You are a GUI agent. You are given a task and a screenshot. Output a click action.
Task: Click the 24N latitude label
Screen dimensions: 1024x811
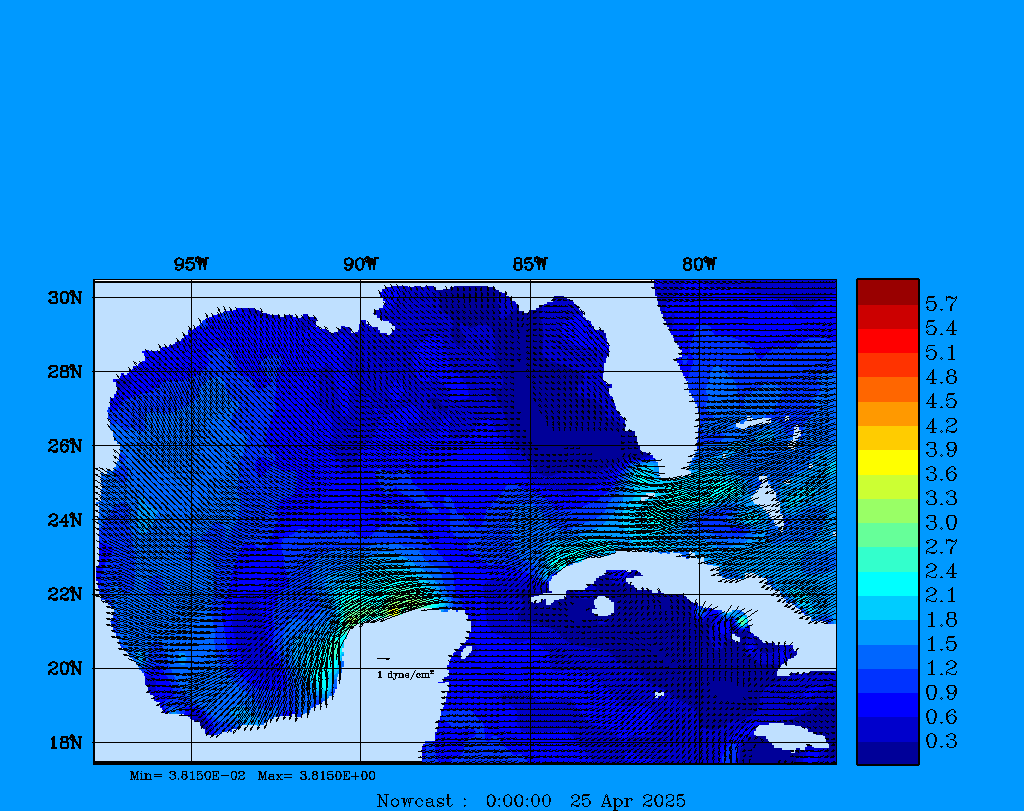(63, 520)
